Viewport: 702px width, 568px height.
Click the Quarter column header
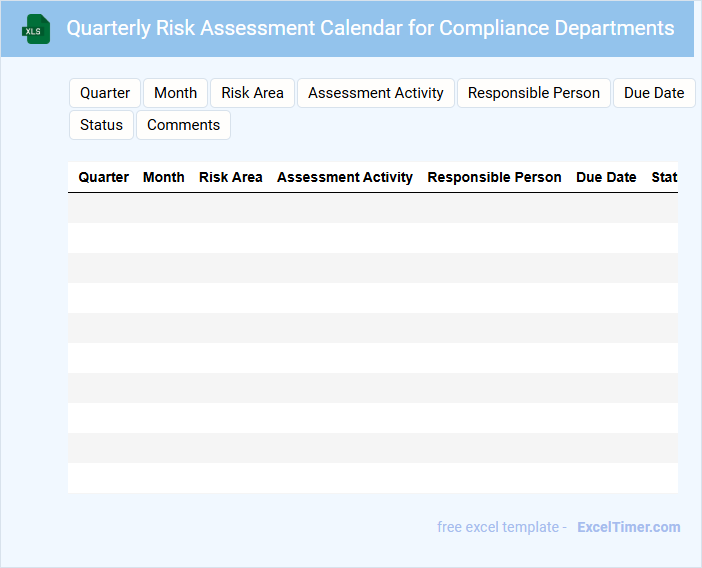click(104, 177)
